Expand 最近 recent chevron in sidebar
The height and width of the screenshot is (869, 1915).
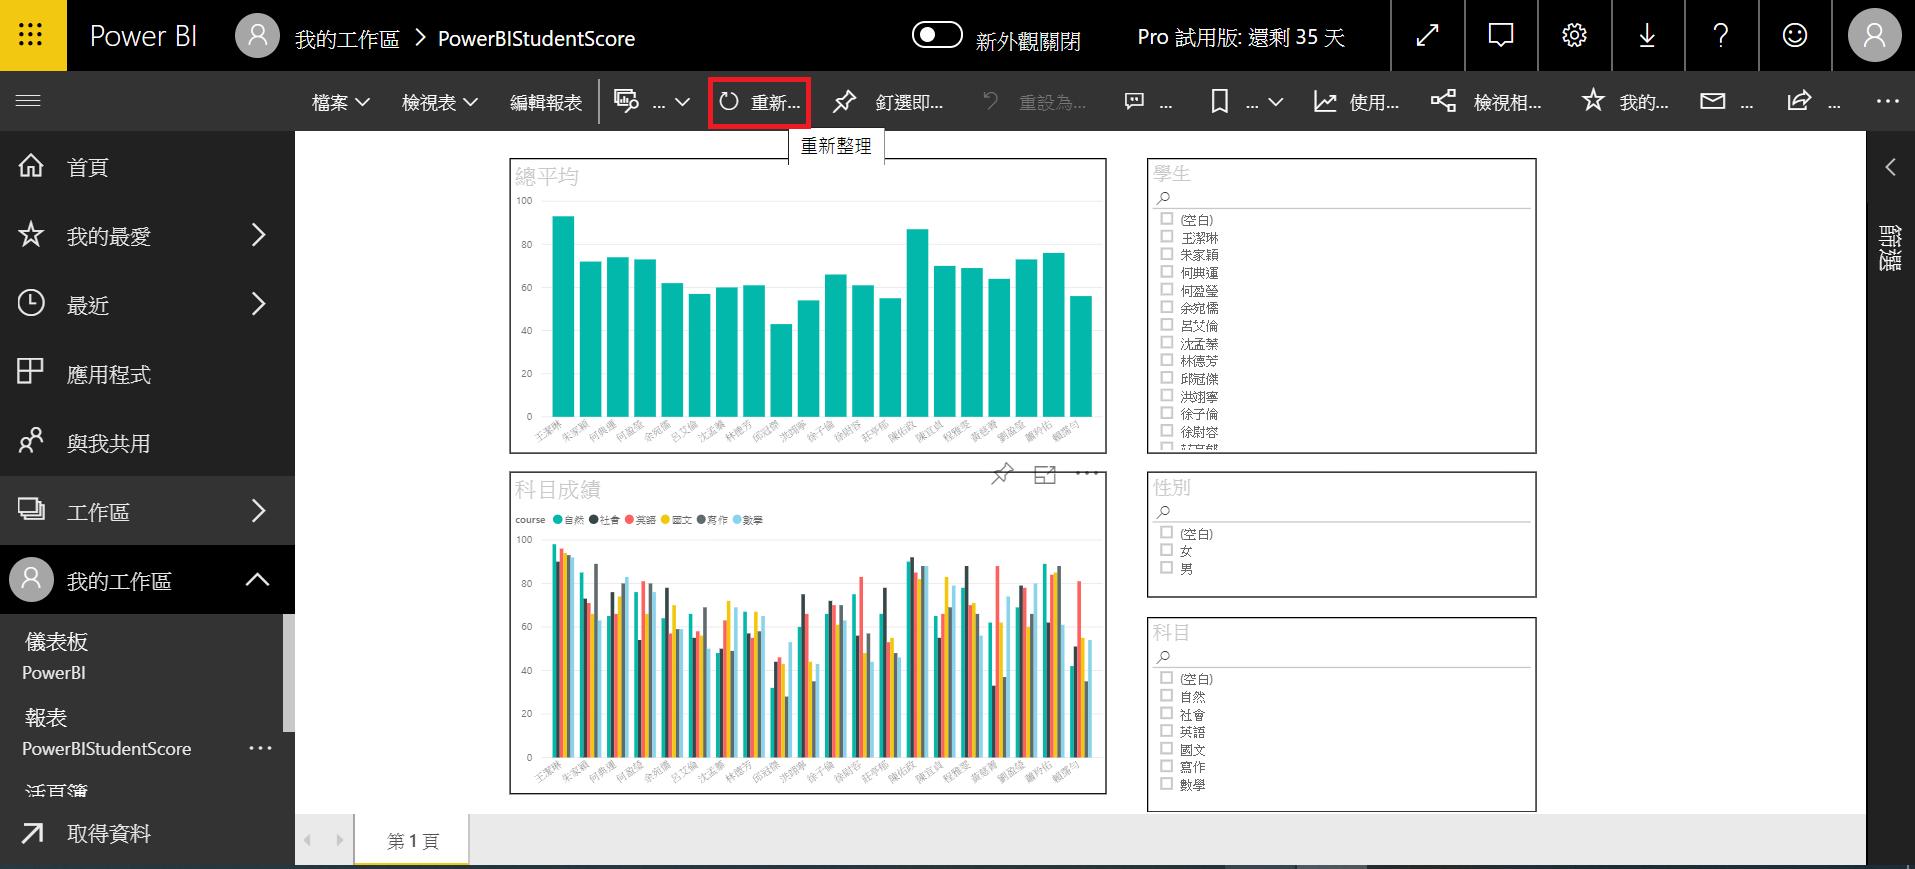pyautogui.click(x=258, y=304)
